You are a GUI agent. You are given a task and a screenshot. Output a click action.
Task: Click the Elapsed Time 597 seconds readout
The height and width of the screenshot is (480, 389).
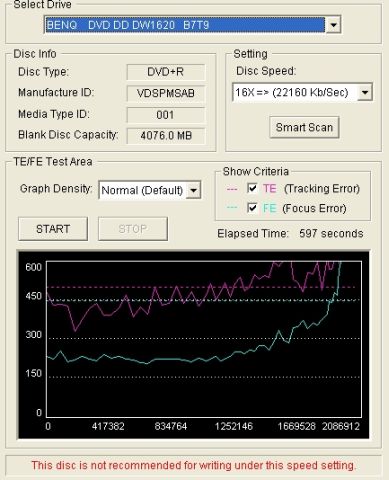coord(290,233)
